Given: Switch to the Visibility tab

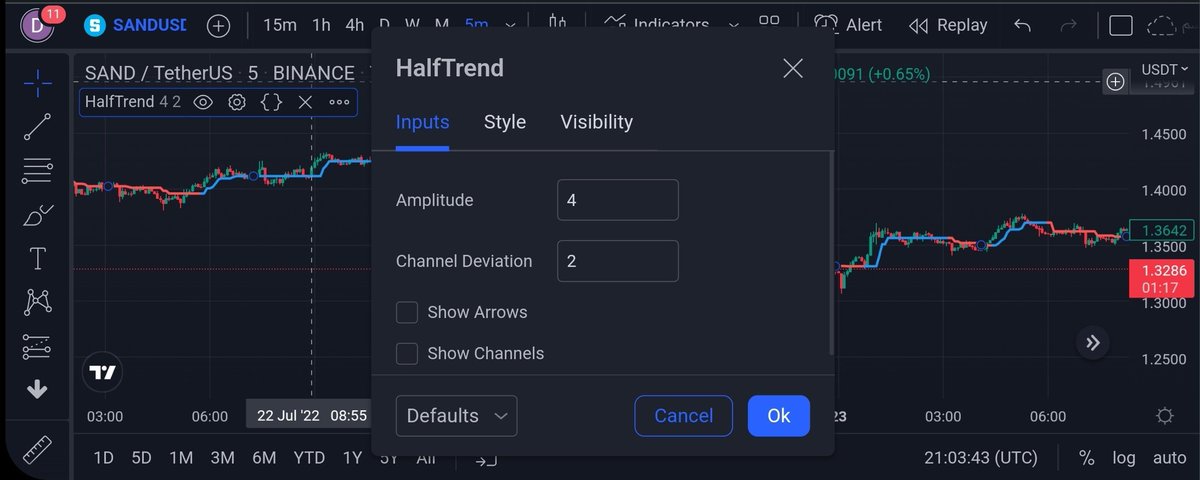Looking at the screenshot, I should [597, 122].
